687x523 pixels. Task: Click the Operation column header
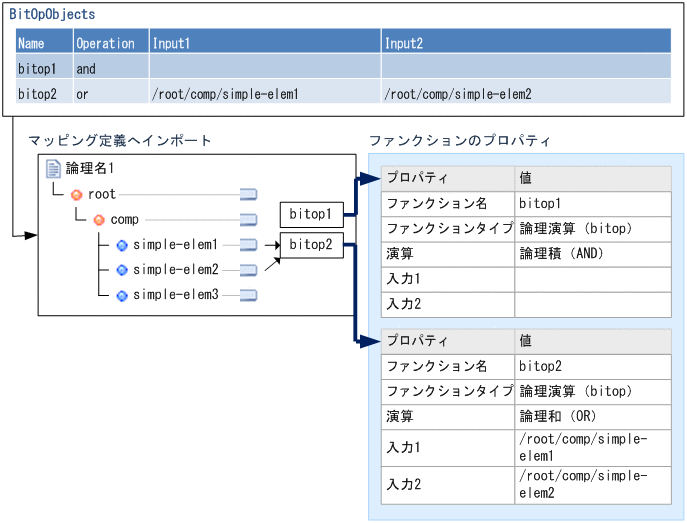point(110,43)
